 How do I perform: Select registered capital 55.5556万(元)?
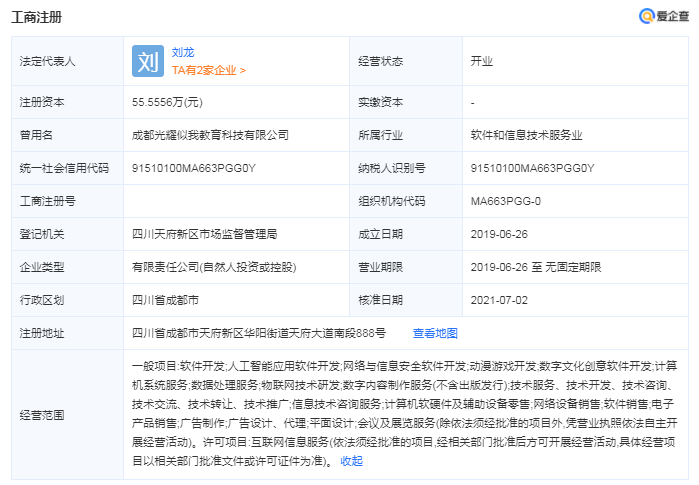click(x=167, y=102)
